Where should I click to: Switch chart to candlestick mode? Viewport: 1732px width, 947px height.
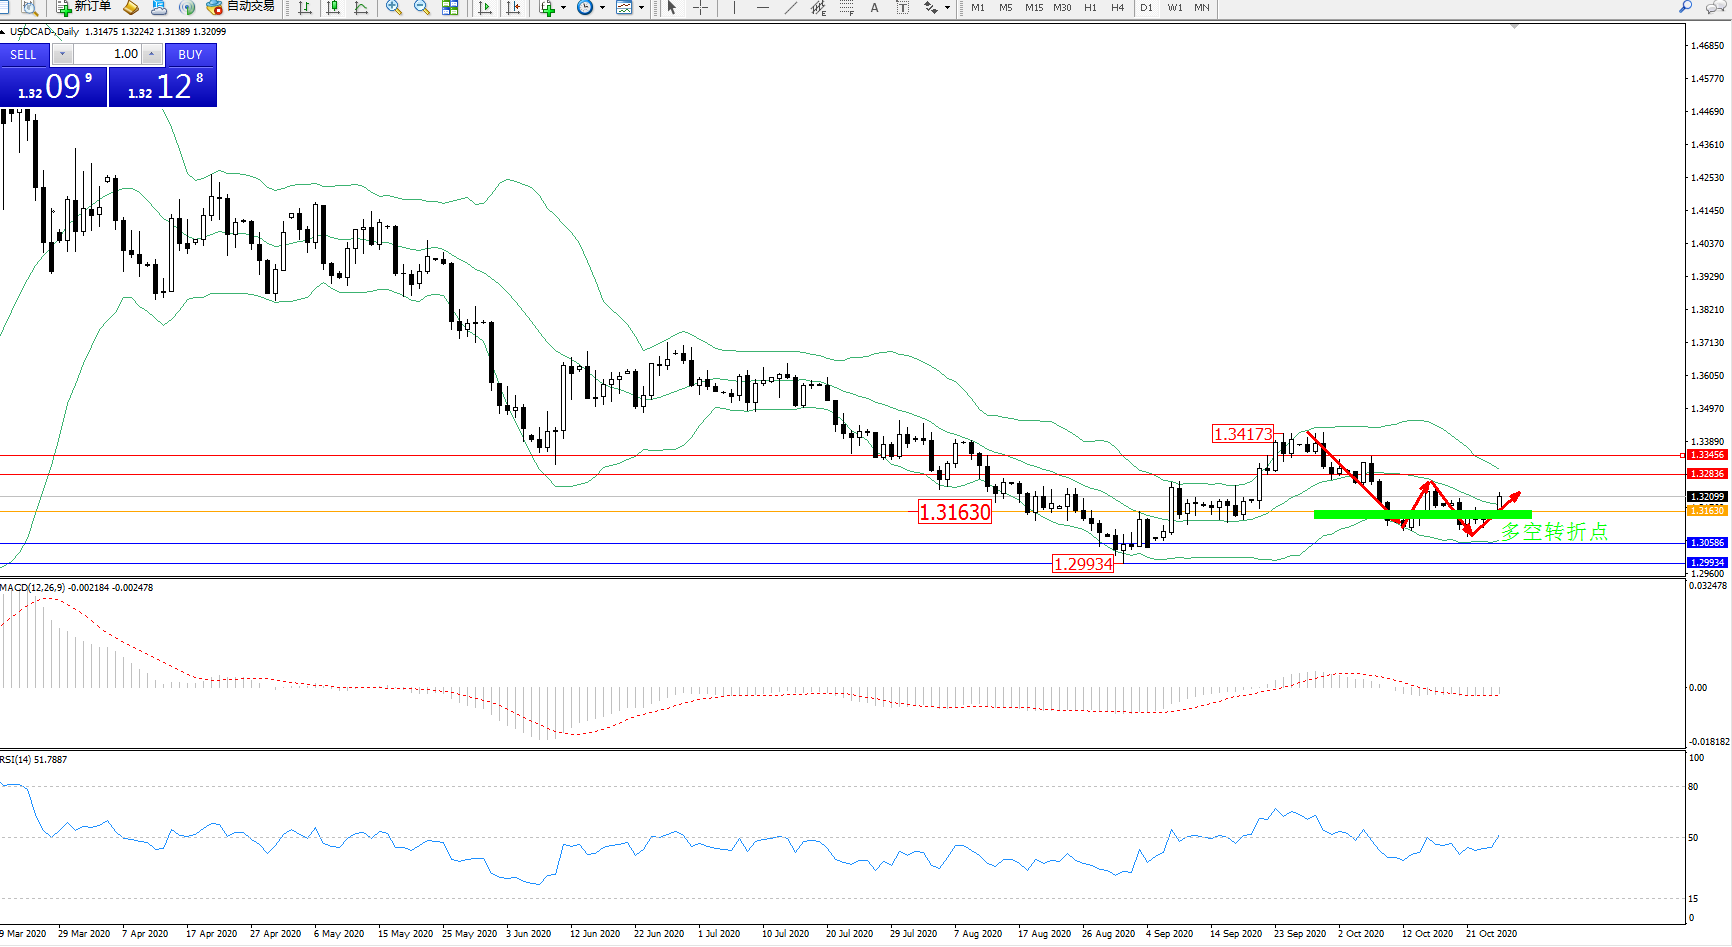tap(333, 7)
